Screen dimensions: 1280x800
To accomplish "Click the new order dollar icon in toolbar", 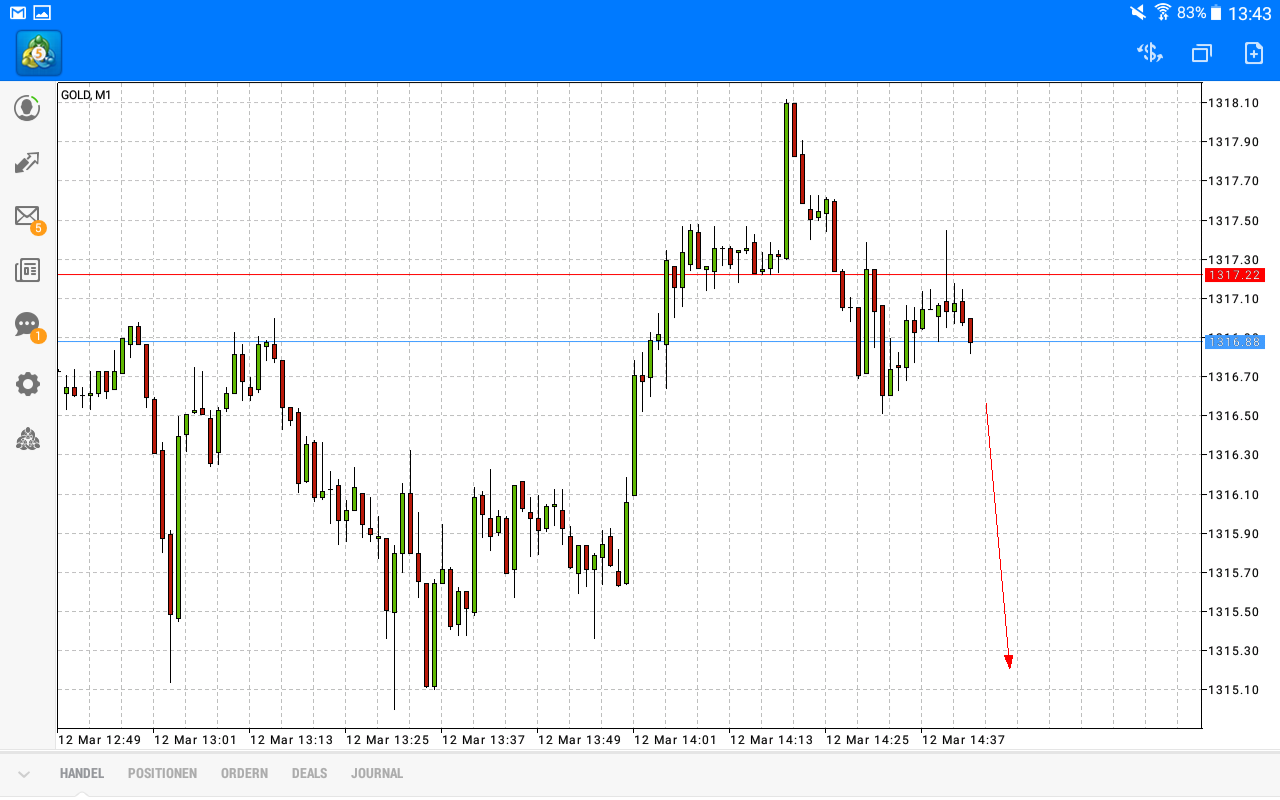I will (1149, 53).
